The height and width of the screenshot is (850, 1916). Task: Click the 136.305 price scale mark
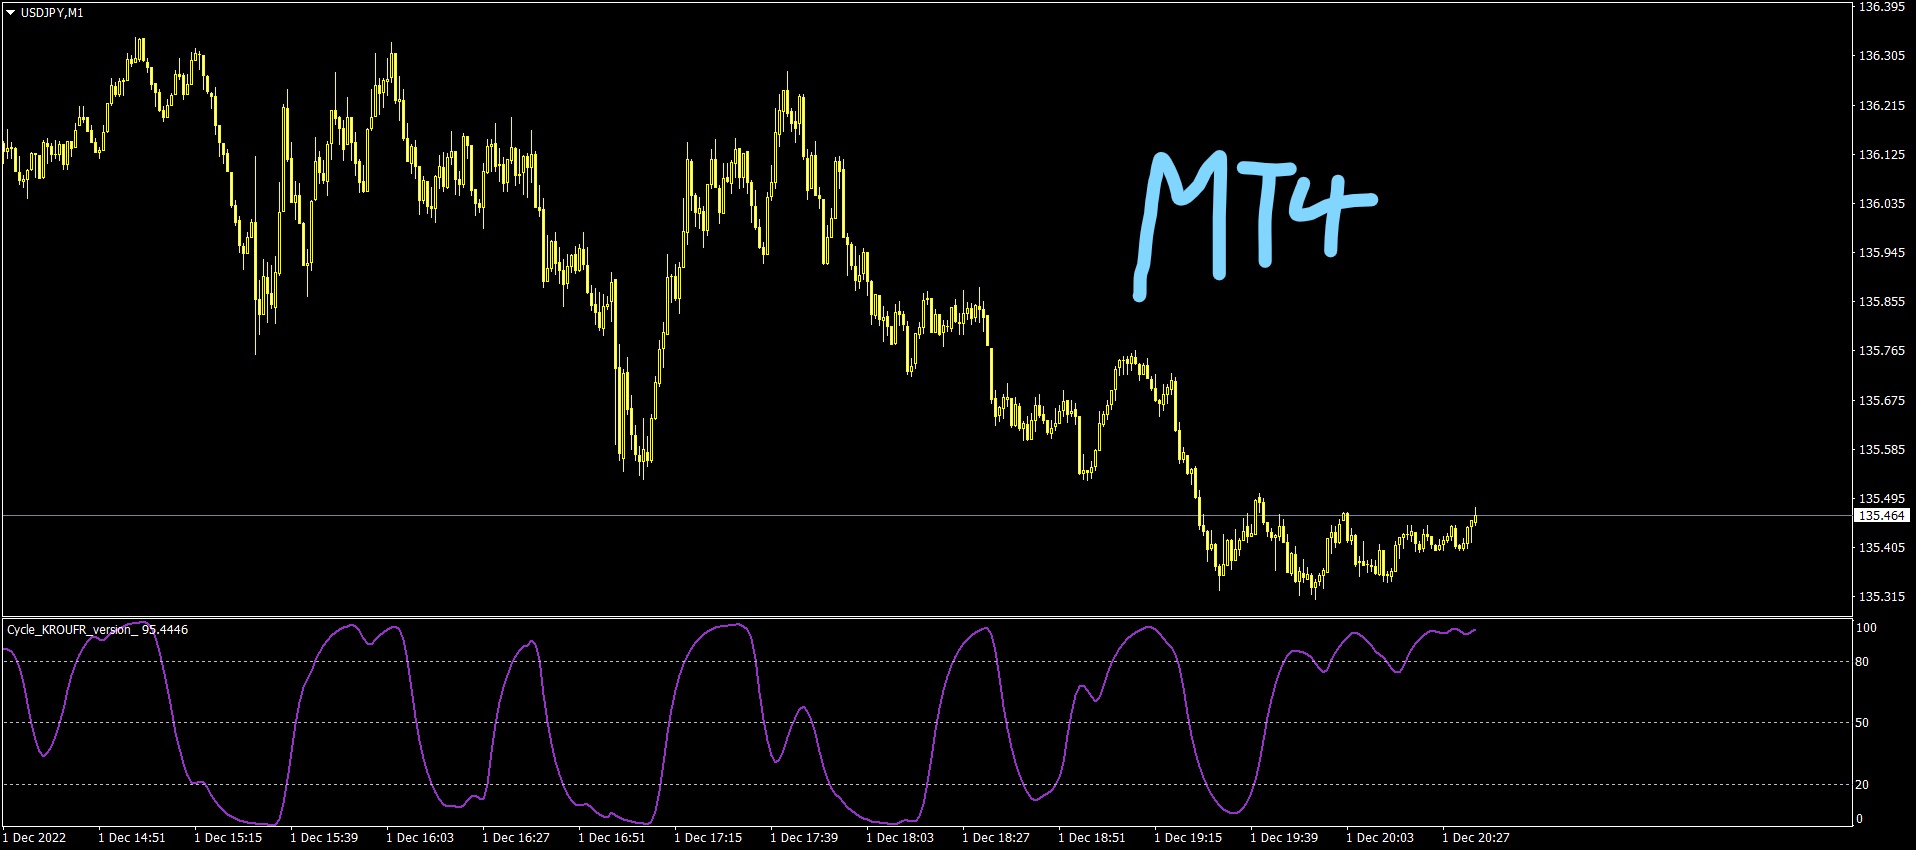pyautogui.click(x=1881, y=56)
